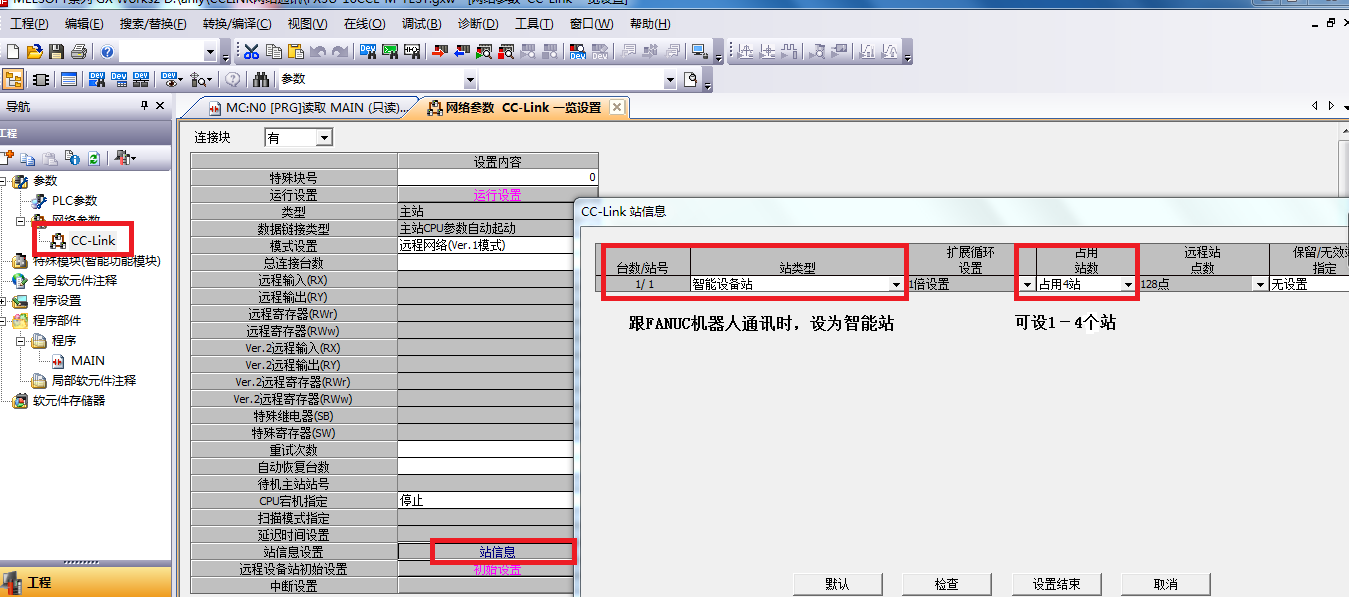
Task: Open the 在线(O) menu
Action: click(x=365, y=24)
